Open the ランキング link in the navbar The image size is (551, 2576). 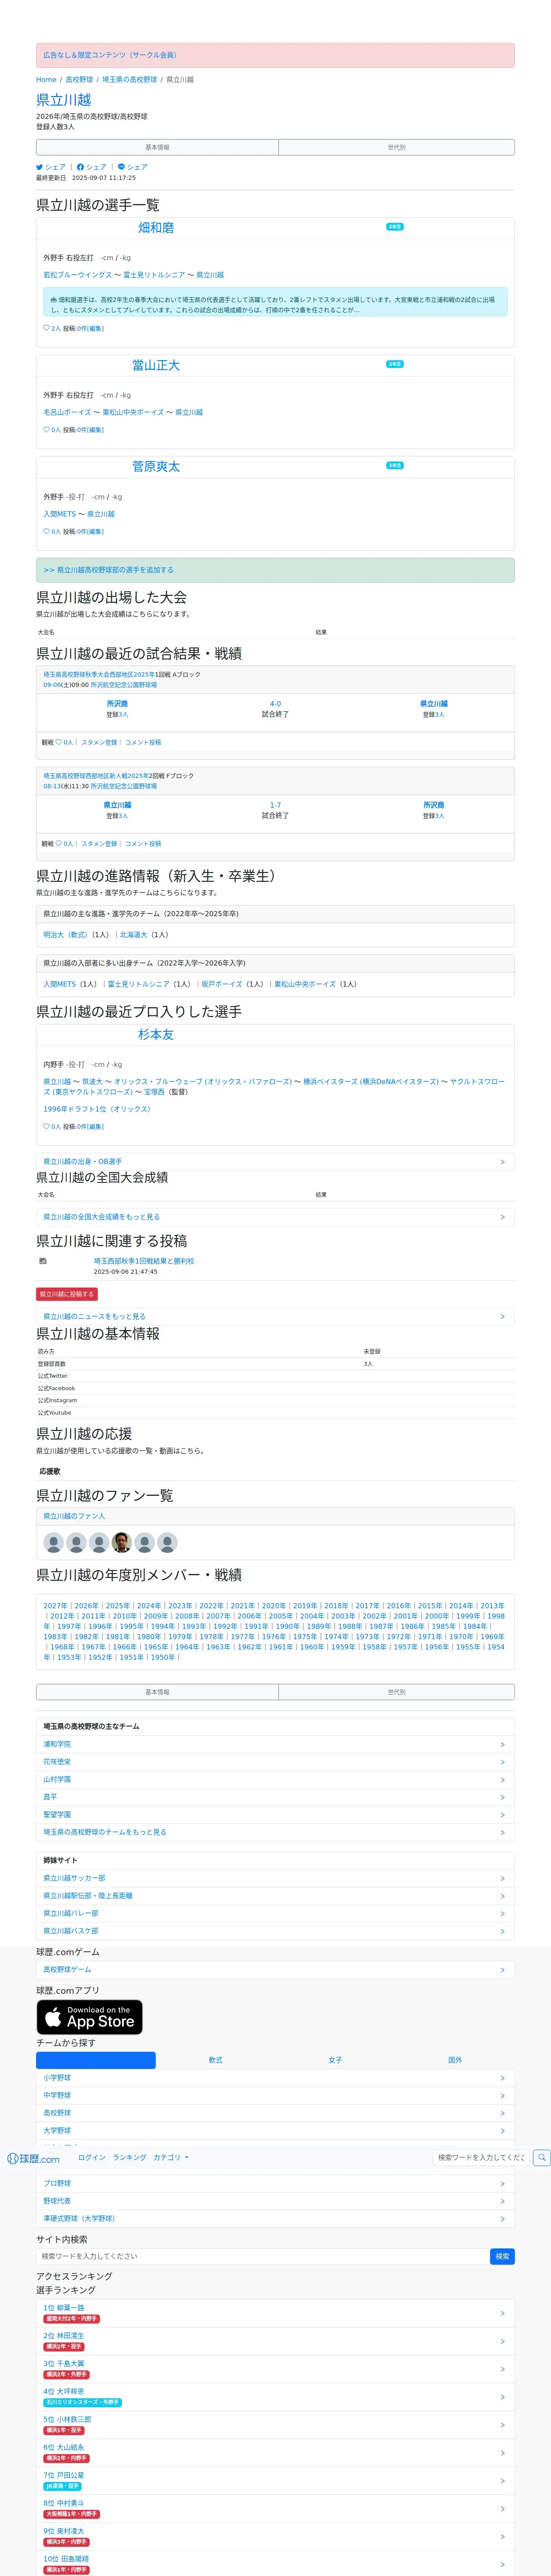point(129,2157)
